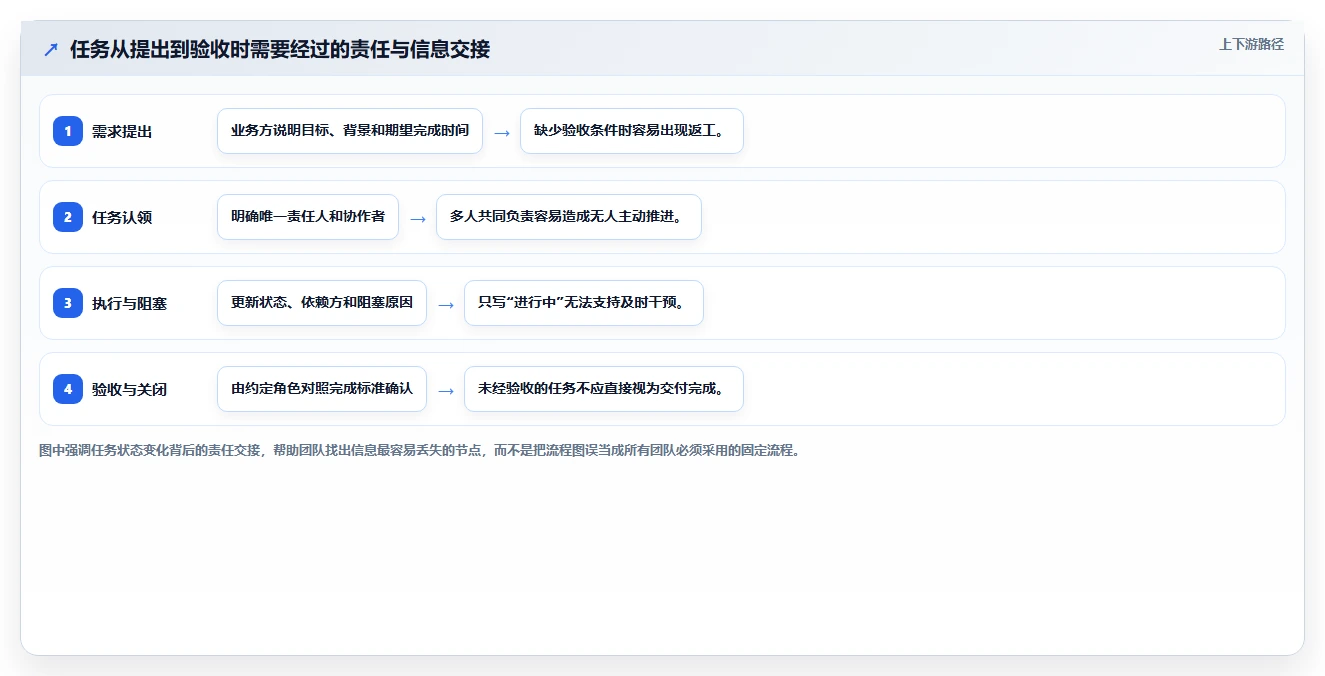This screenshot has height=676, width=1325.
Task: Select the 需求提出 step label
Action: point(122,131)
